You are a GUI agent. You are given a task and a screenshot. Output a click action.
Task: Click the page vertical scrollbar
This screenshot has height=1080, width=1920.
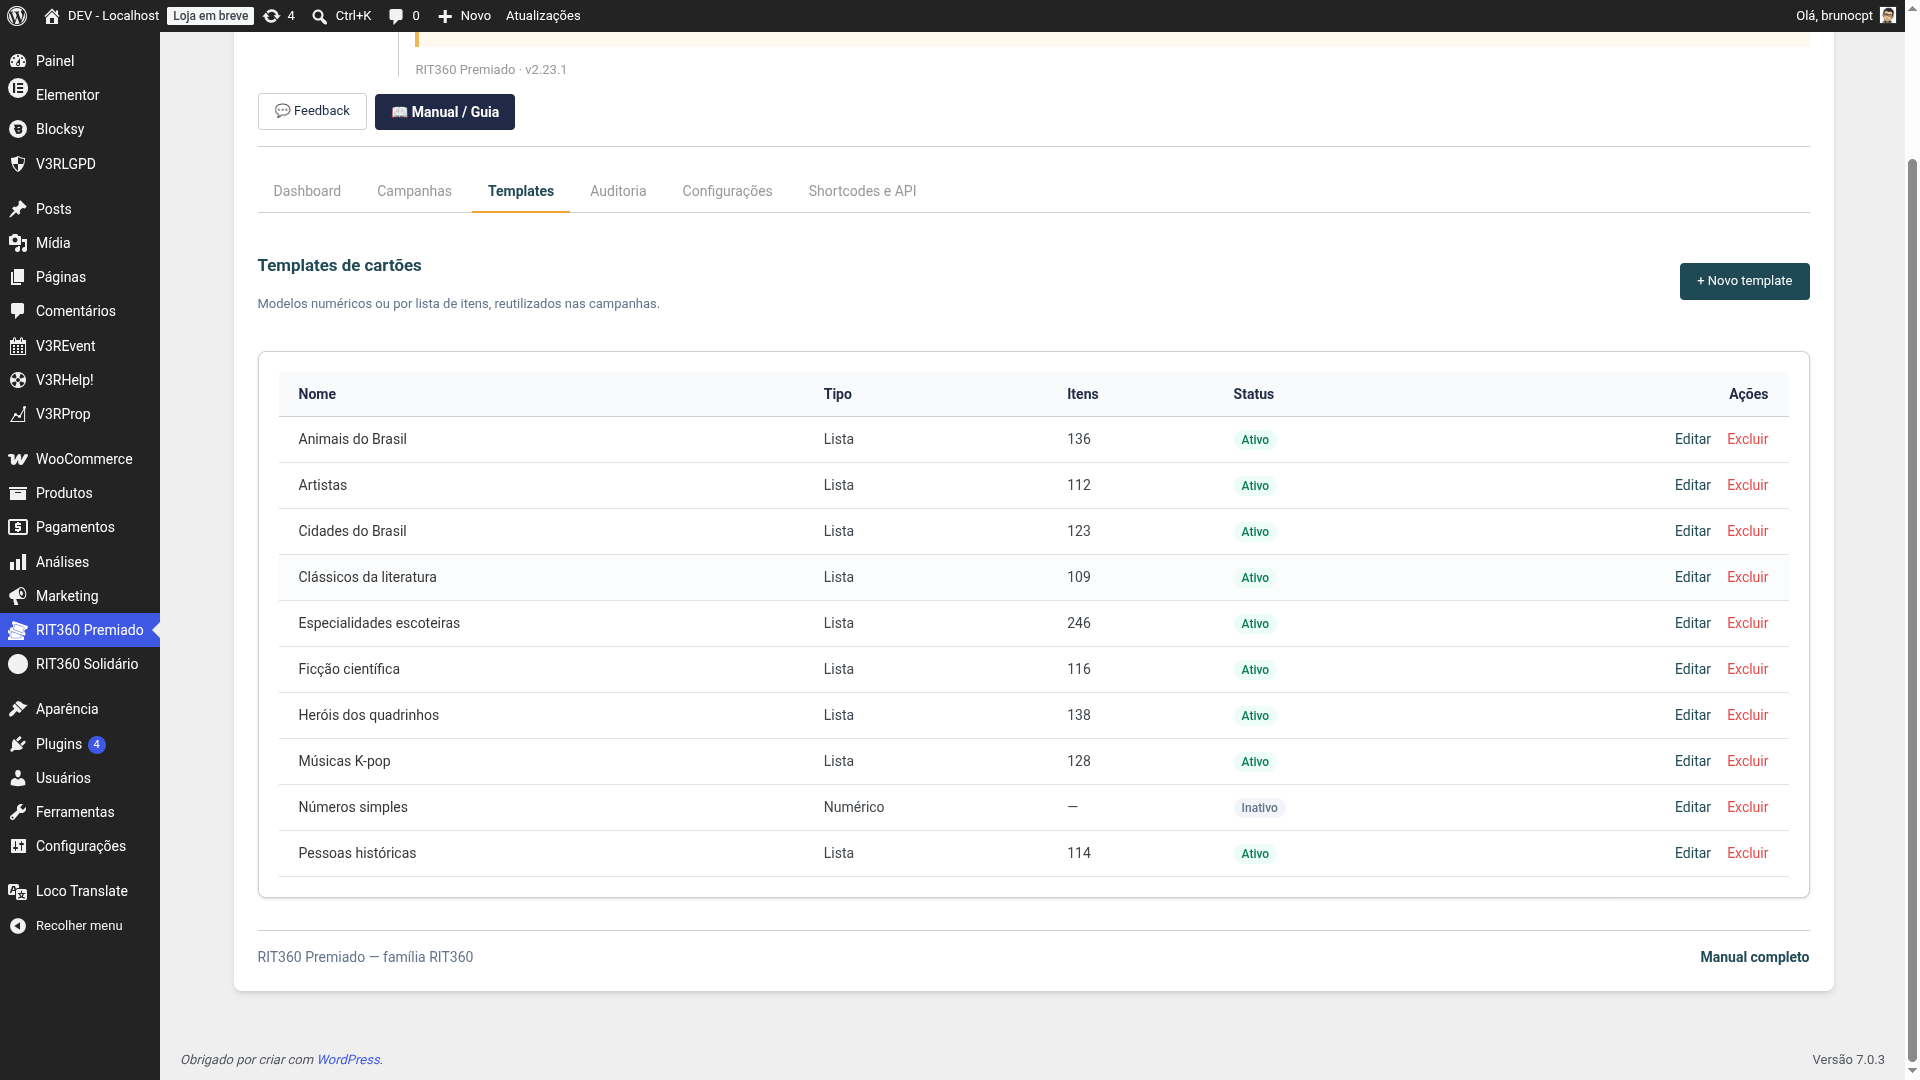[1912, 610]
